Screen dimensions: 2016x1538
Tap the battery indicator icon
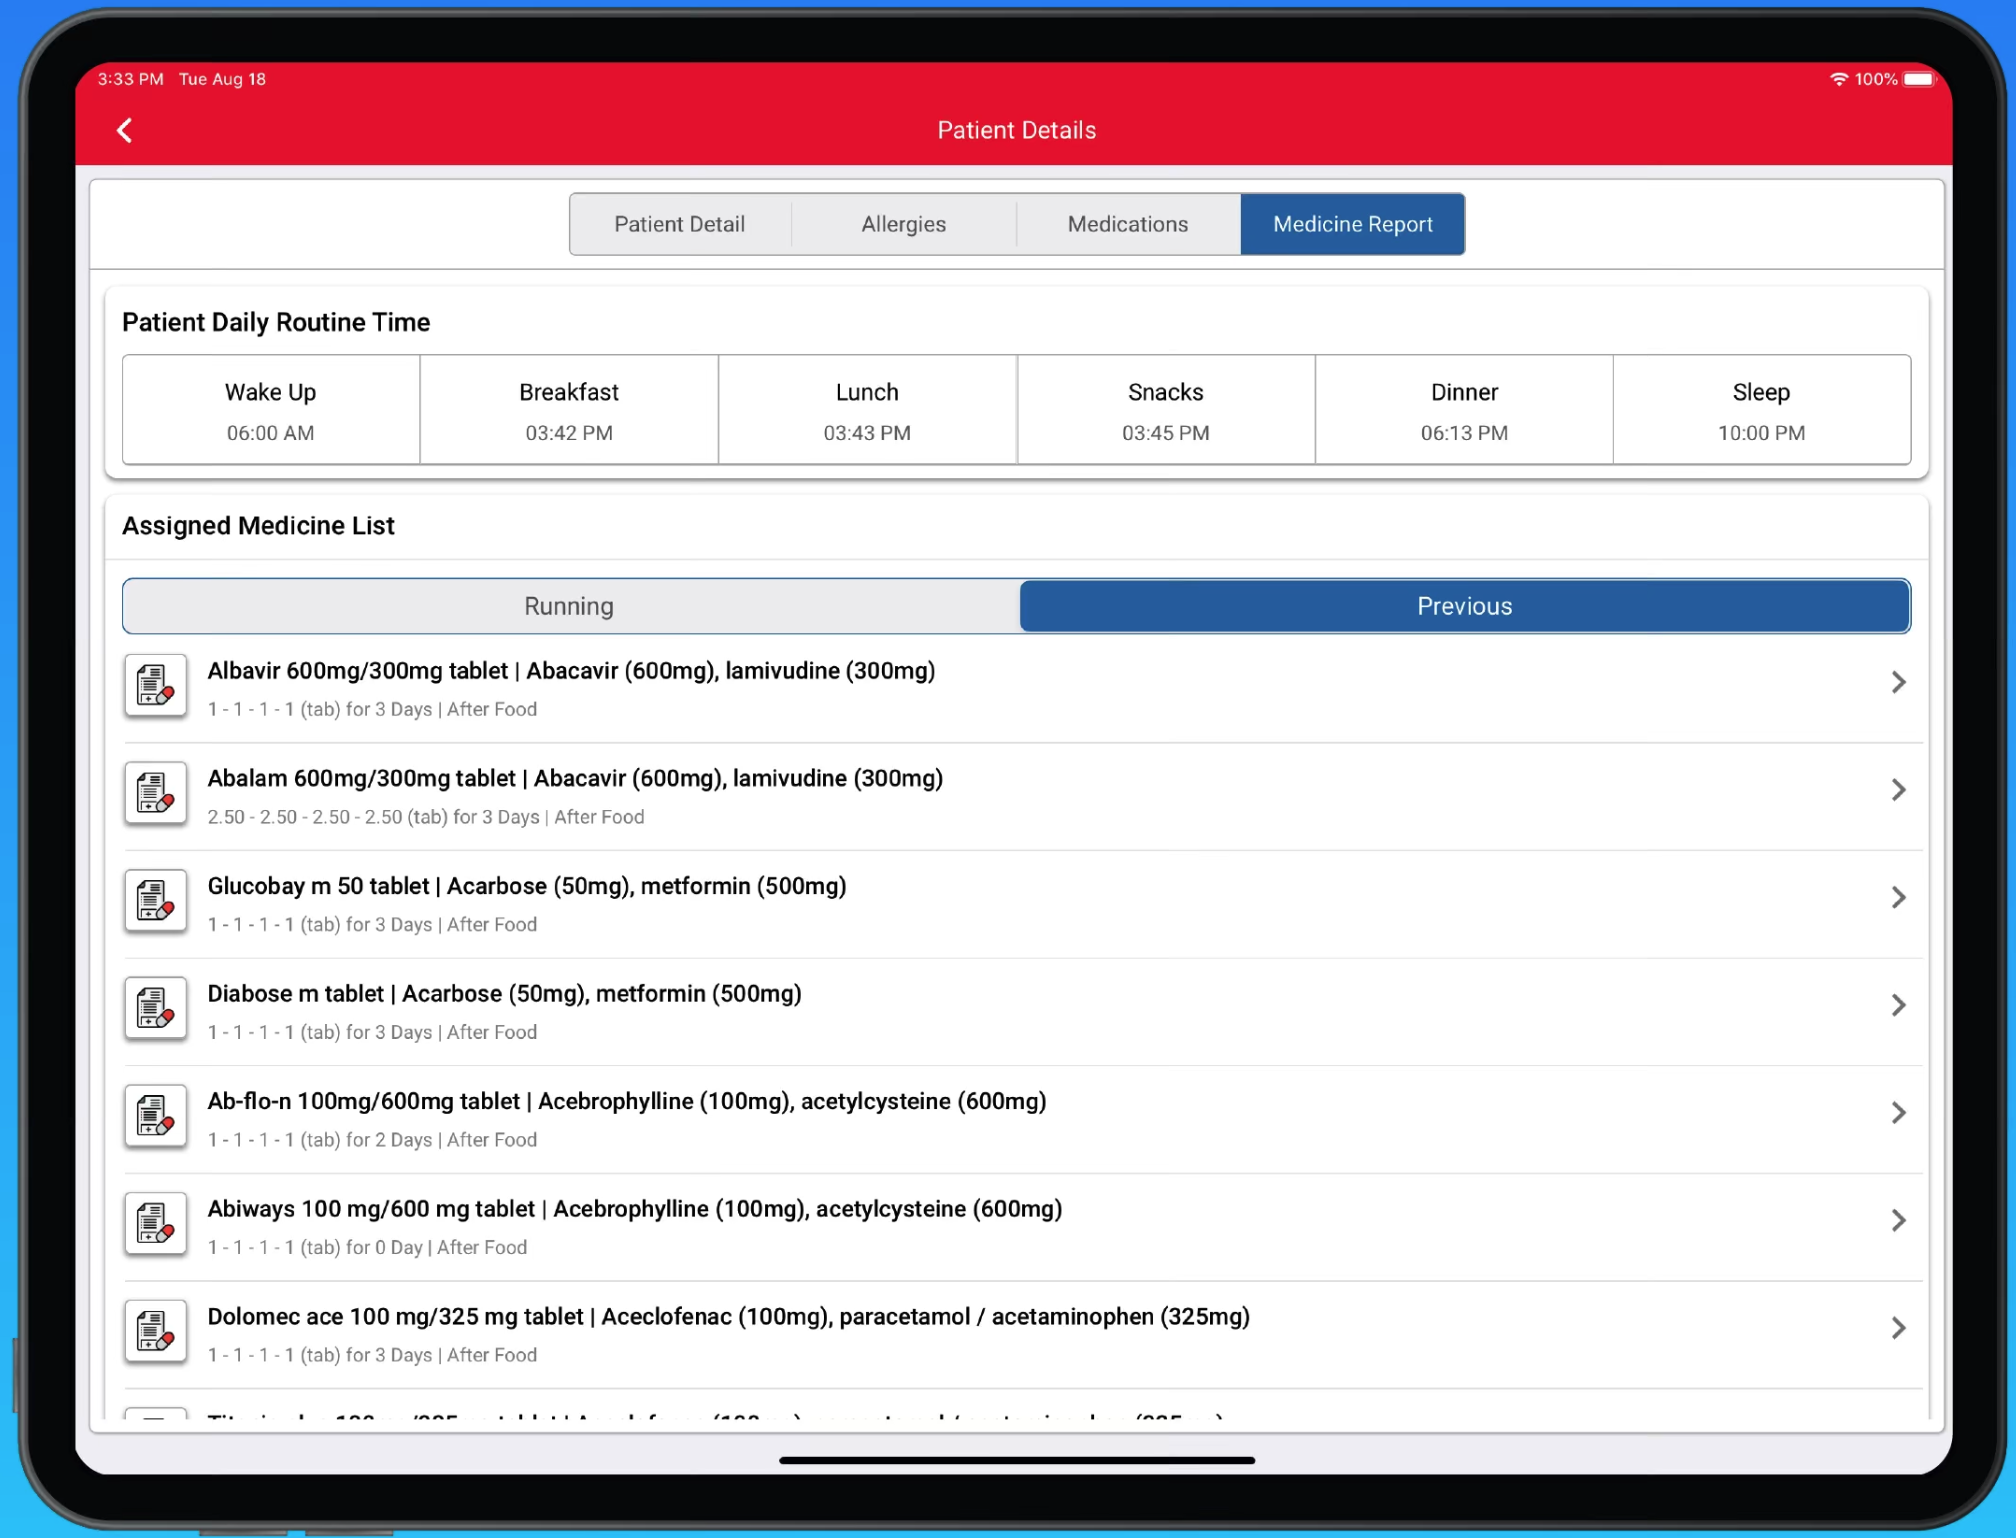[1920, 79]
